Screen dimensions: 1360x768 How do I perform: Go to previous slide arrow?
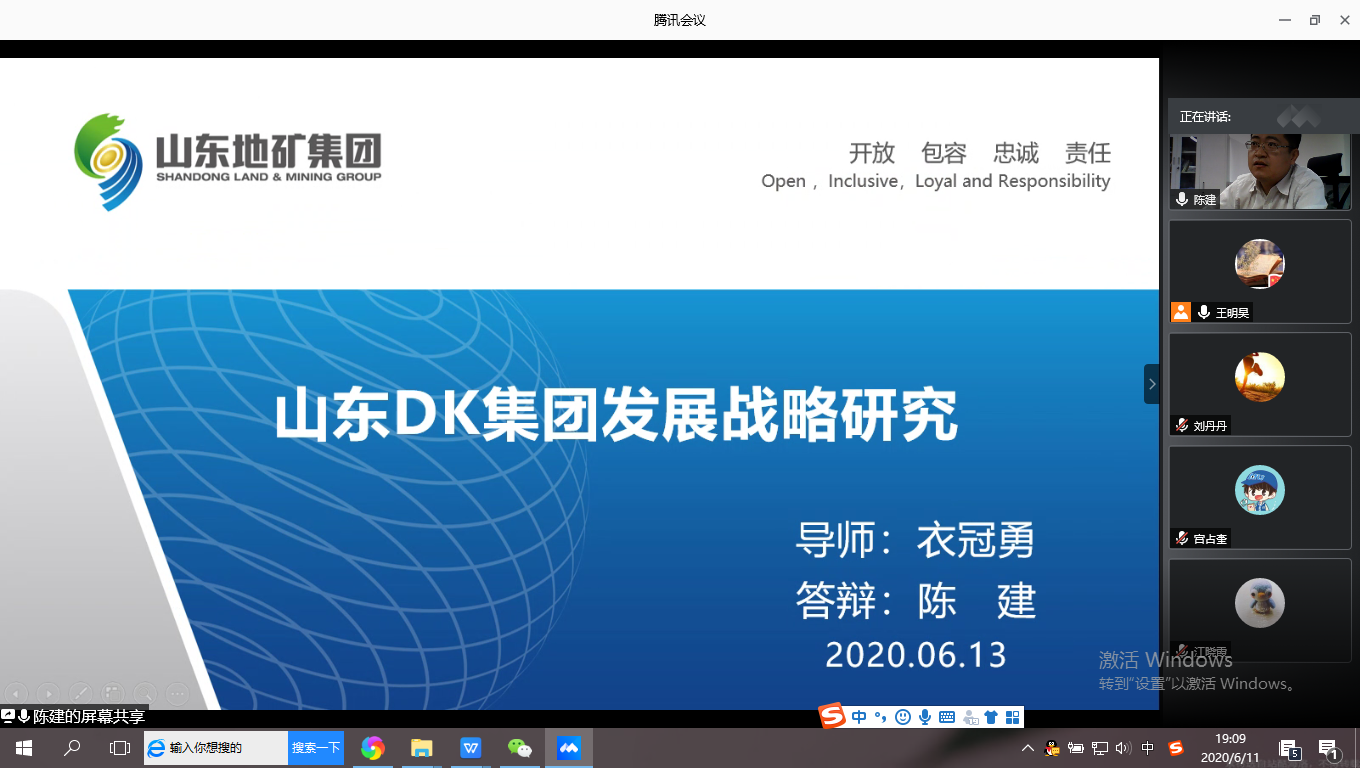click(16, 693)
